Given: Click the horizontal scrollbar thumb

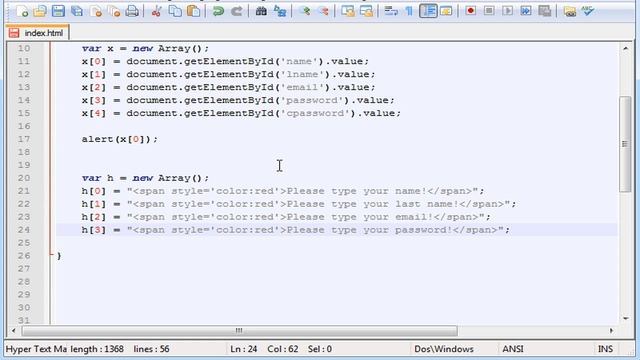Looking at the screenshot, I should (x=239, y=330).
